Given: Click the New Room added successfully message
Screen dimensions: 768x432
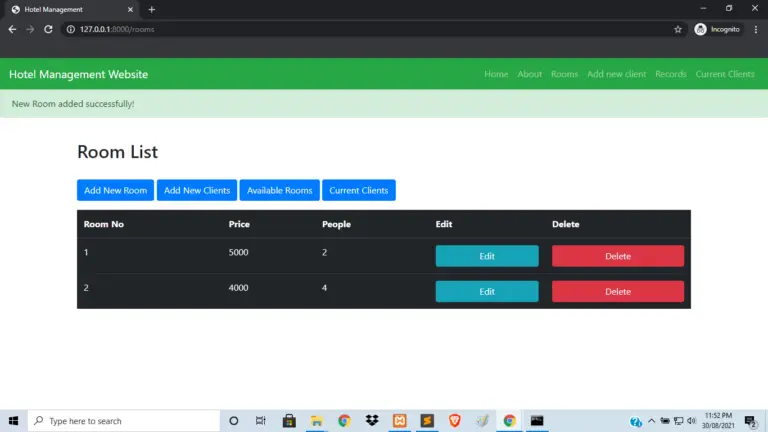Looking at the screenshot, I should [73, 104].
